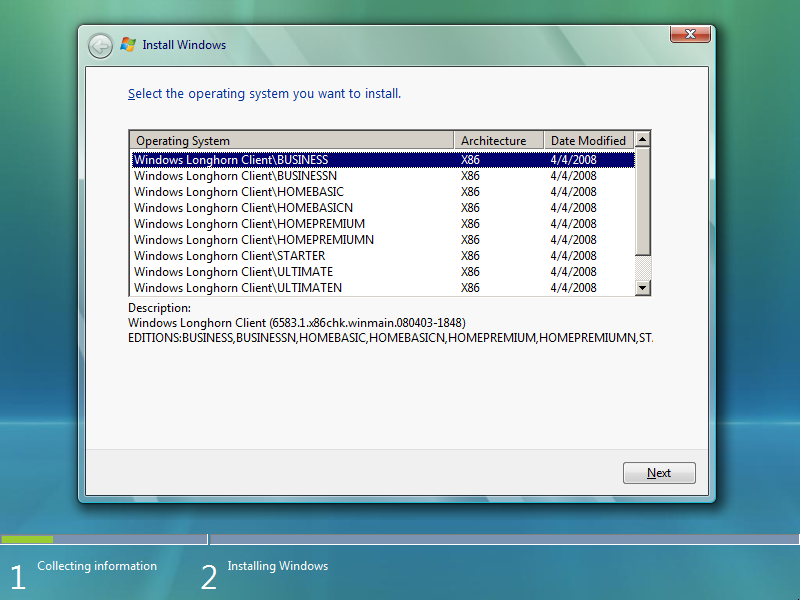The width and height of the screenshot is (800, 600).
Task: Sort by the Date Modified column header
Action: [x=589, y=140]
